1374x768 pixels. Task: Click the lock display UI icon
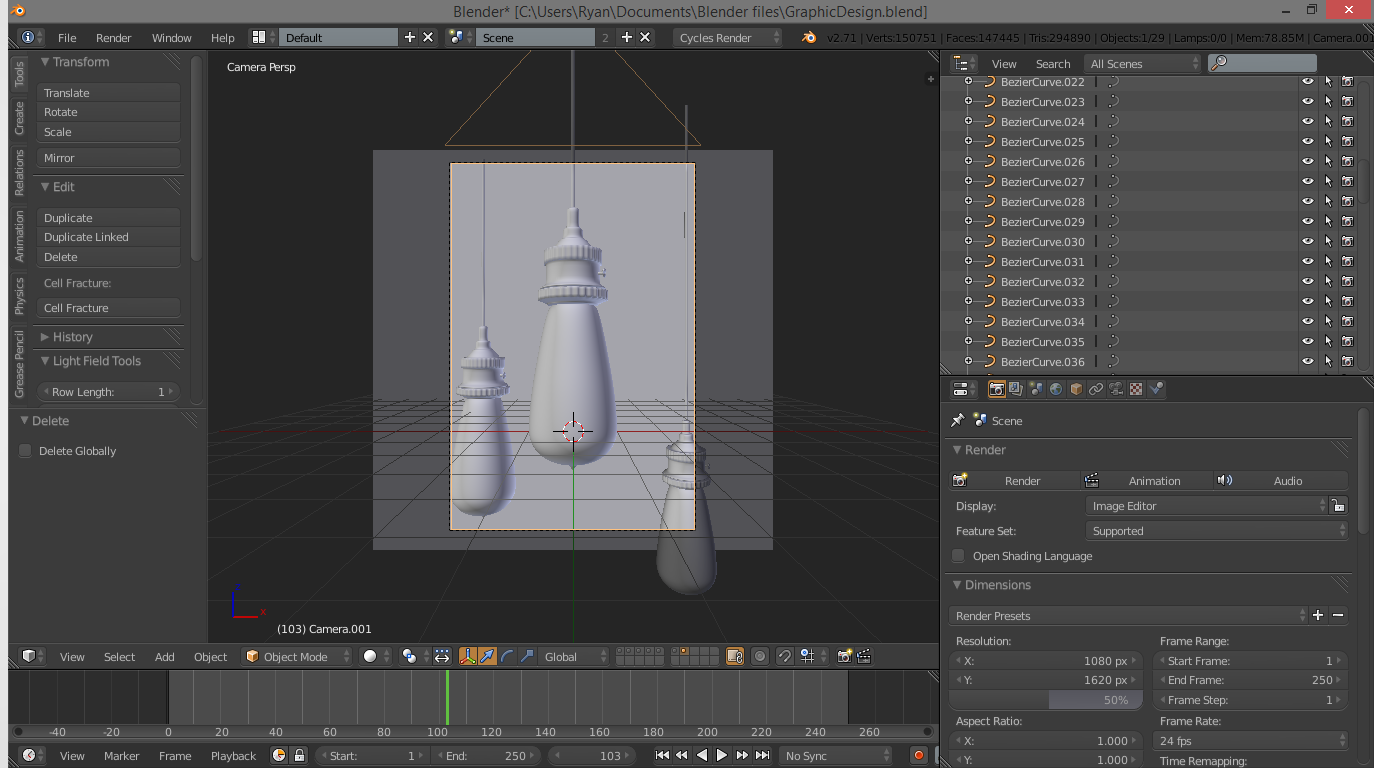(x=1338, y=506)
